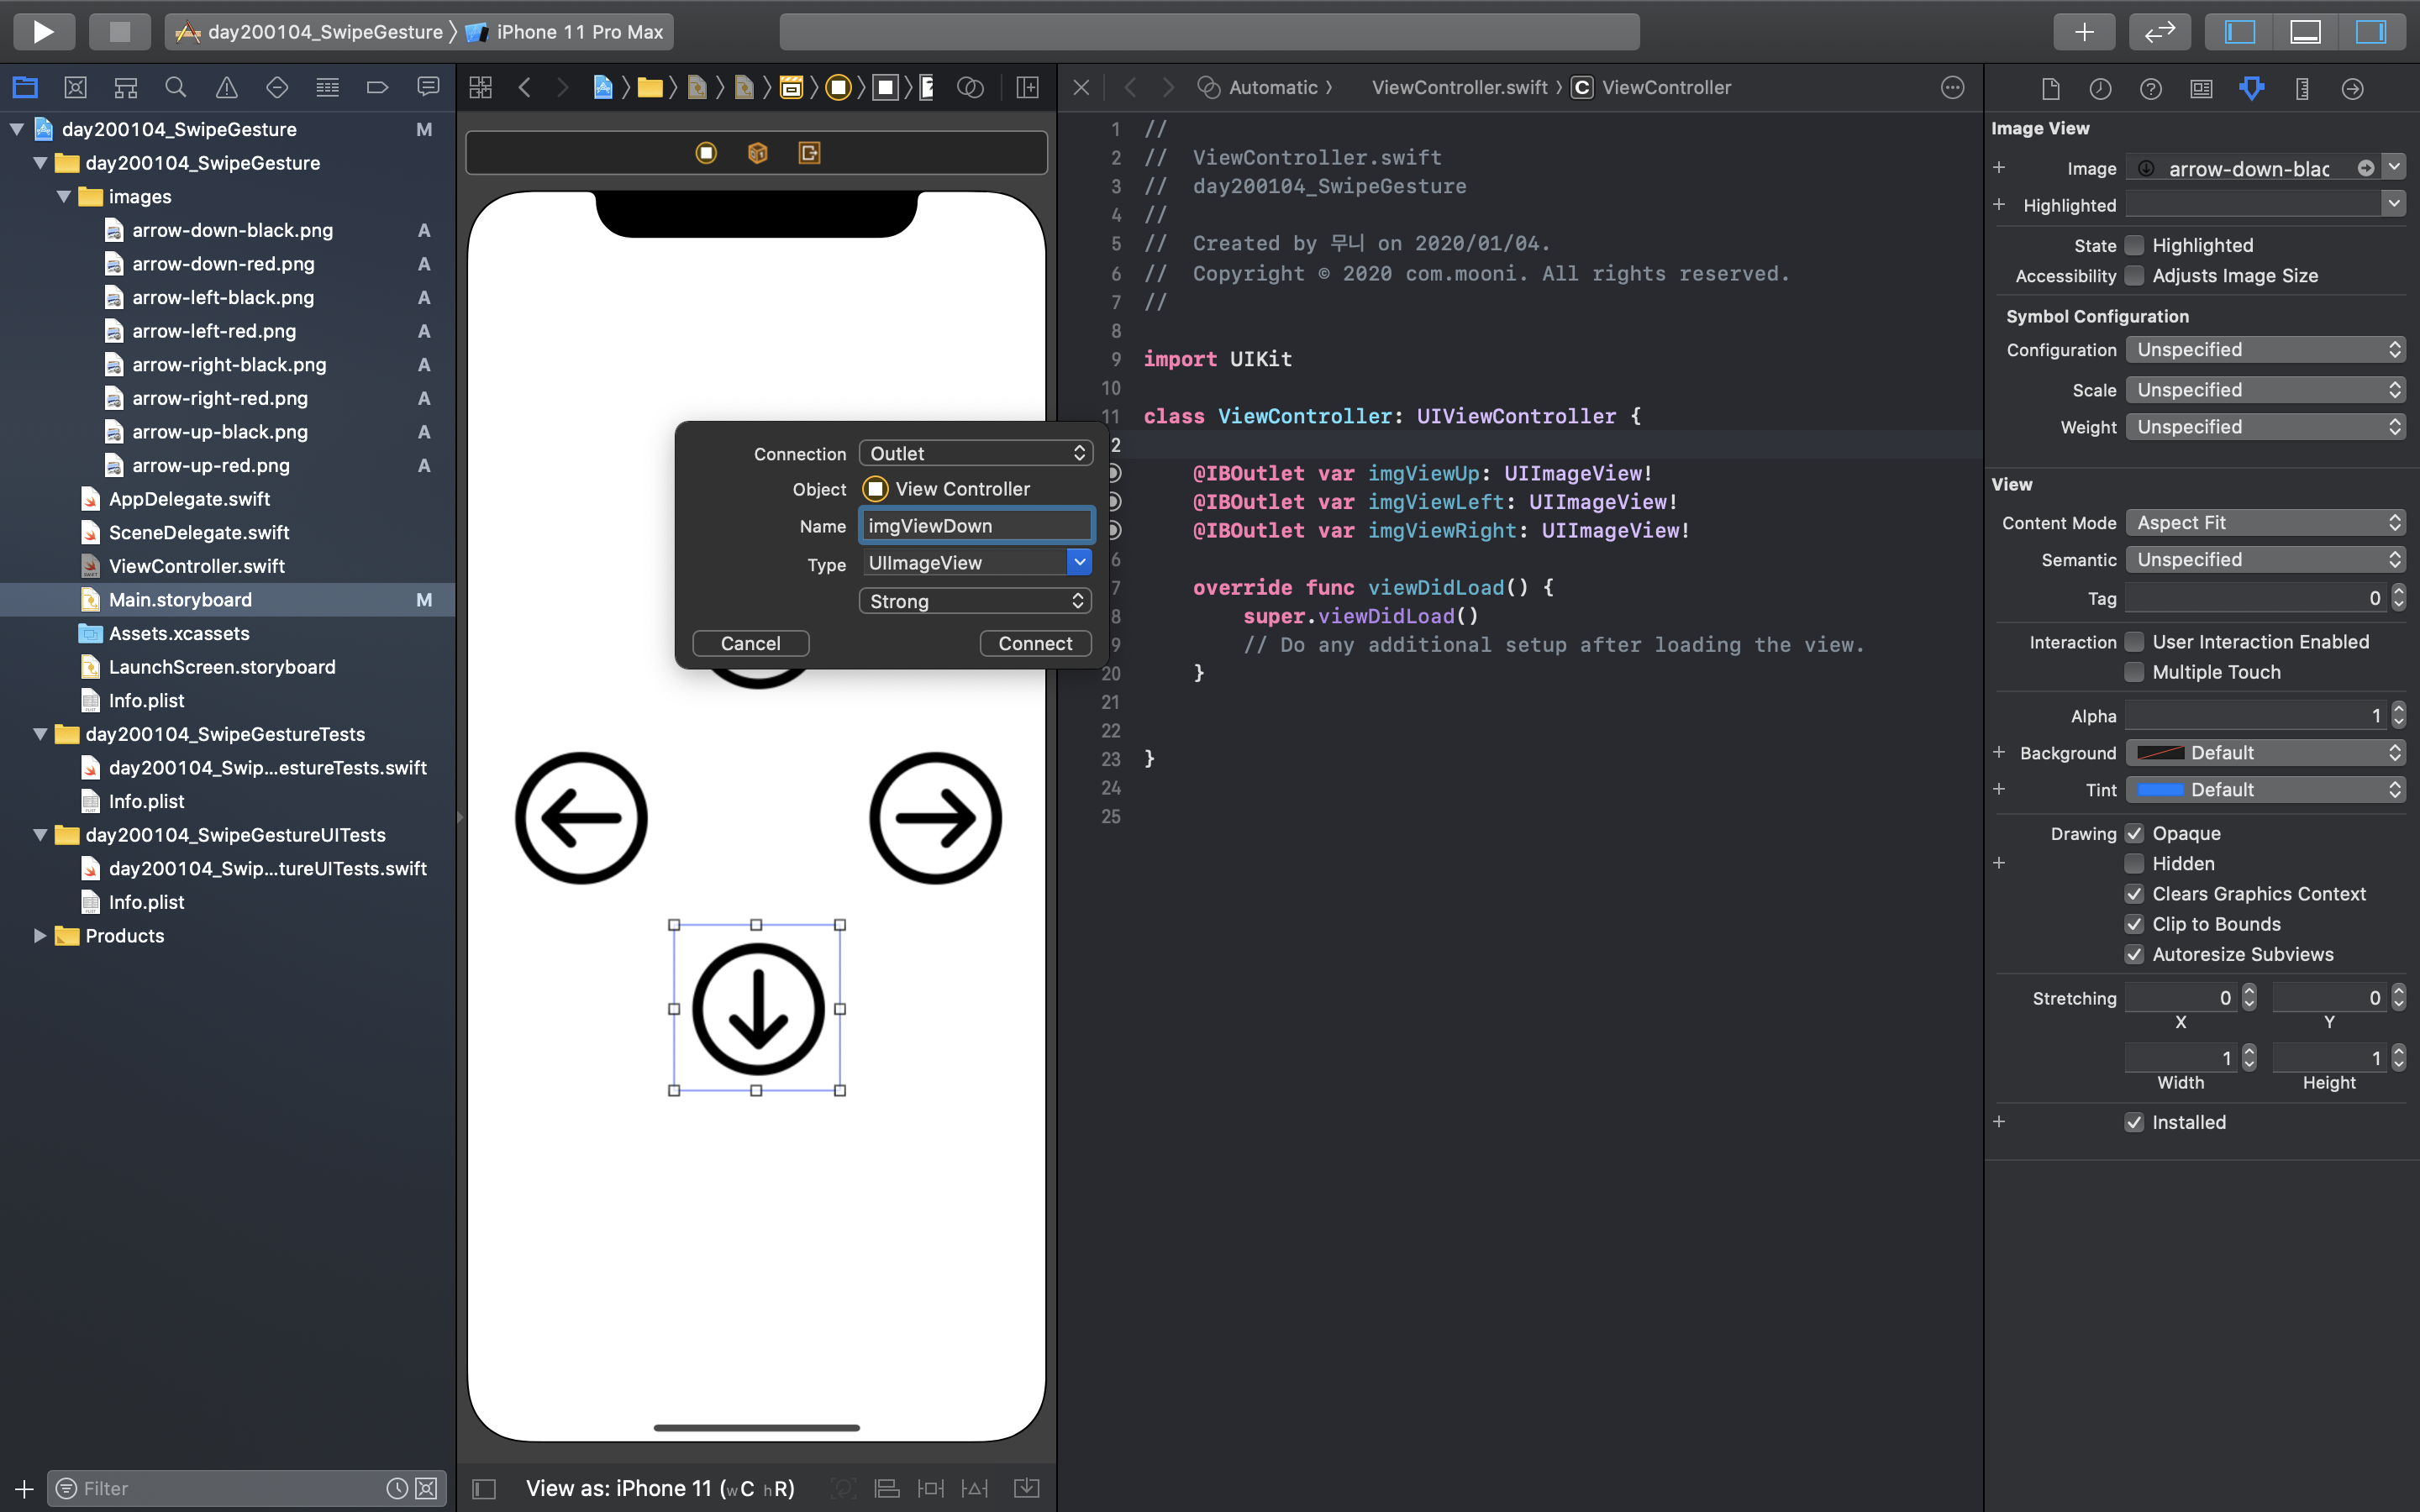Open the Content Mode Aspect Fit dropdown
The height and width of the screenshot is (1512, 2420).
point(2264,523)
